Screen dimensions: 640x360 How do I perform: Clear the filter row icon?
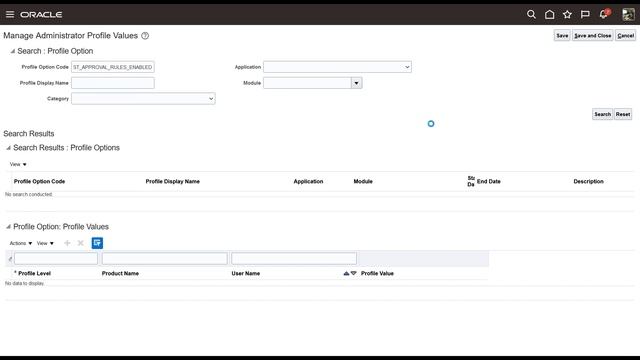pyautogui.click(x=10, y=259)
